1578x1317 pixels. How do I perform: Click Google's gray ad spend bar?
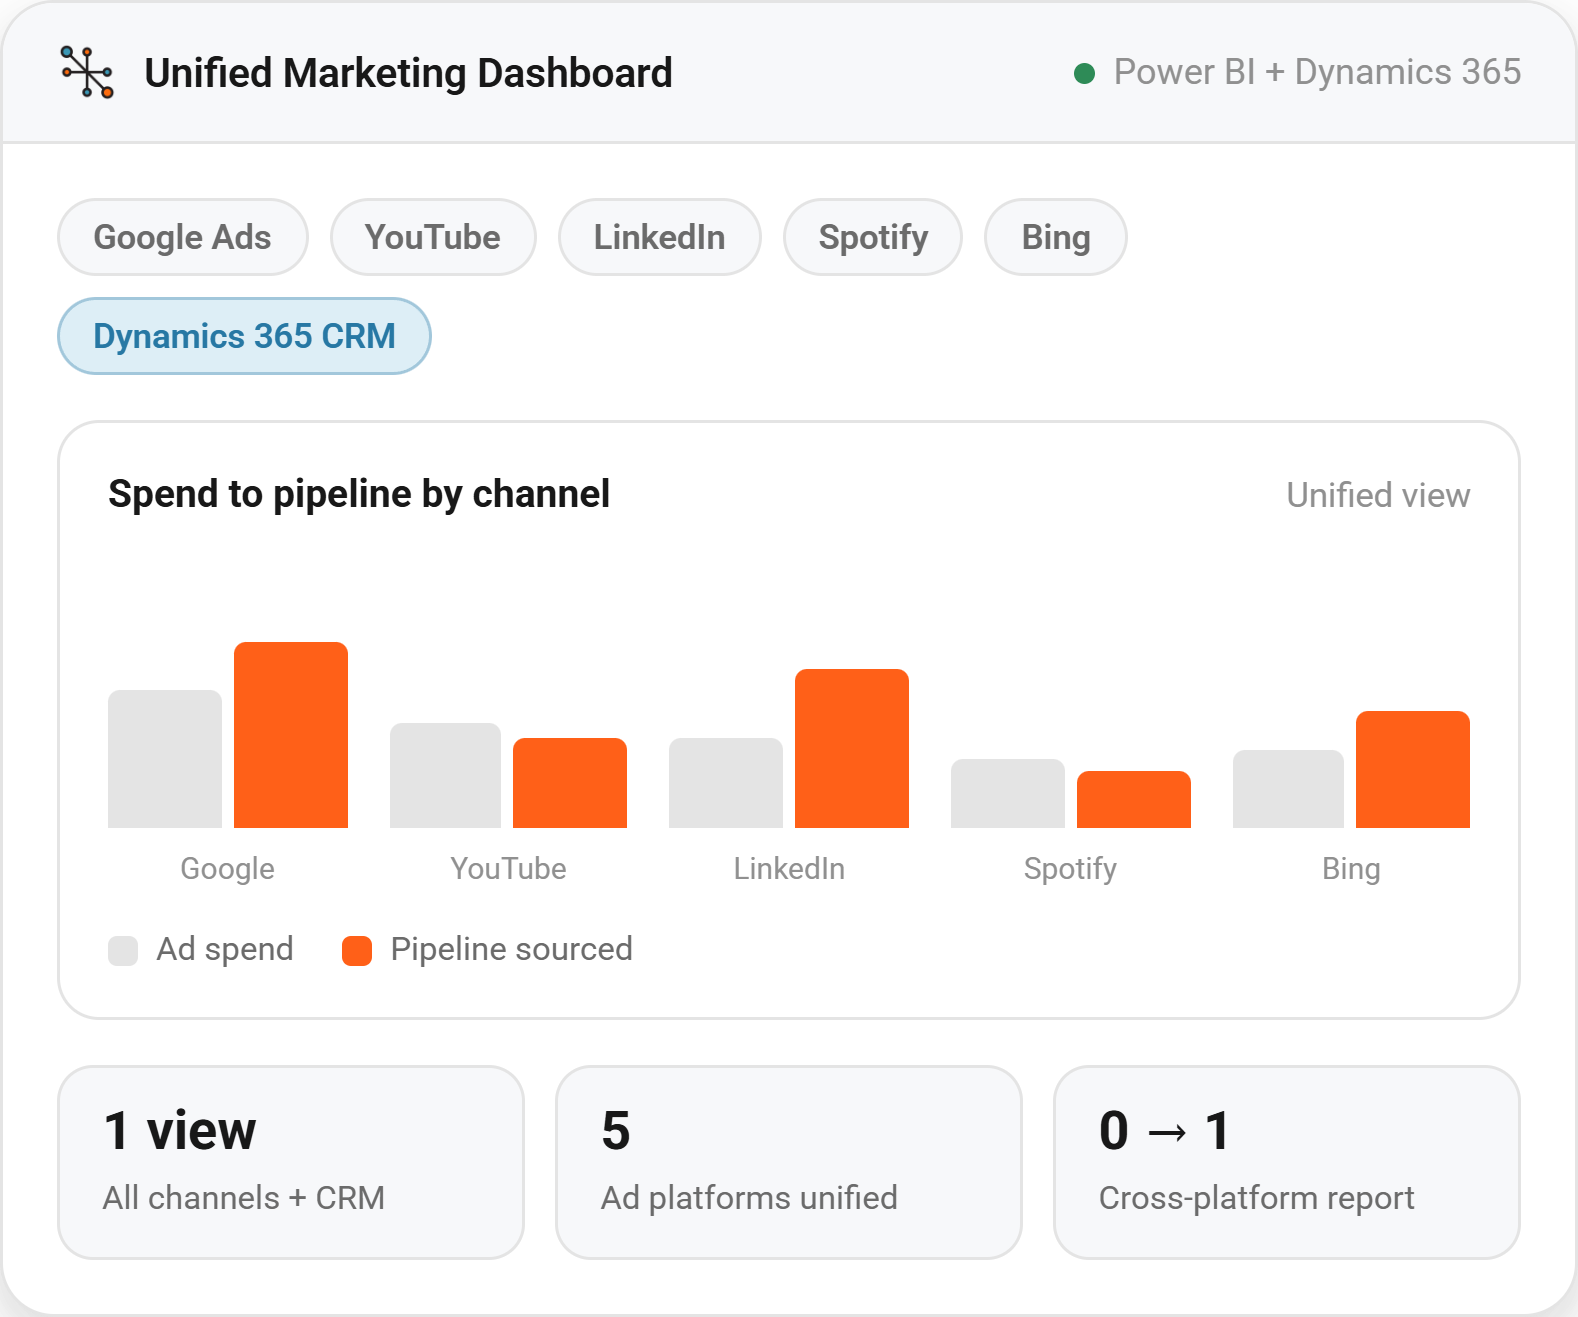[165, 759]
